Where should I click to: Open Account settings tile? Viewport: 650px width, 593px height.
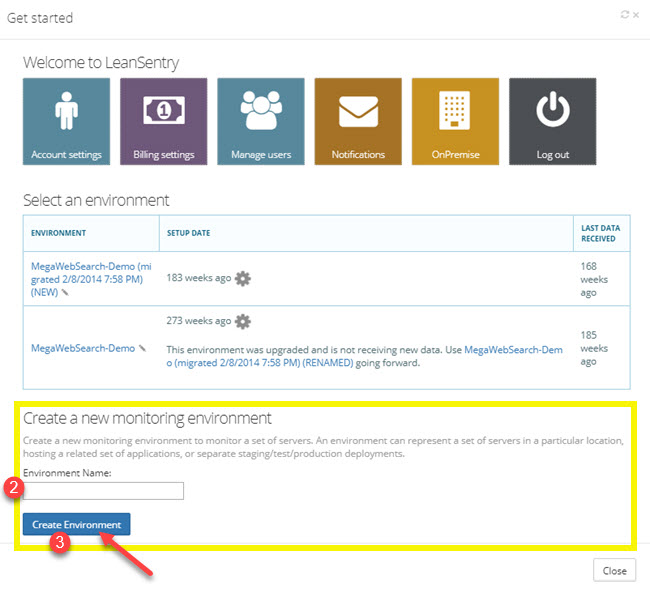(x=66, y=122)
